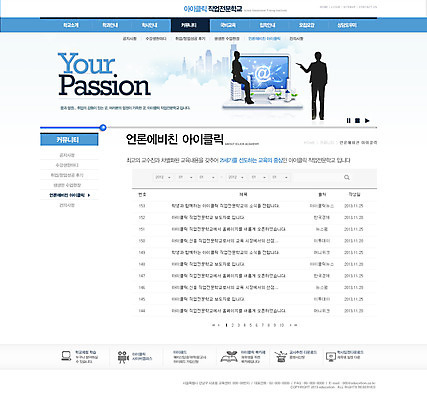Pause the banner slideshow
427x400 pixels.
click(349, 121)
